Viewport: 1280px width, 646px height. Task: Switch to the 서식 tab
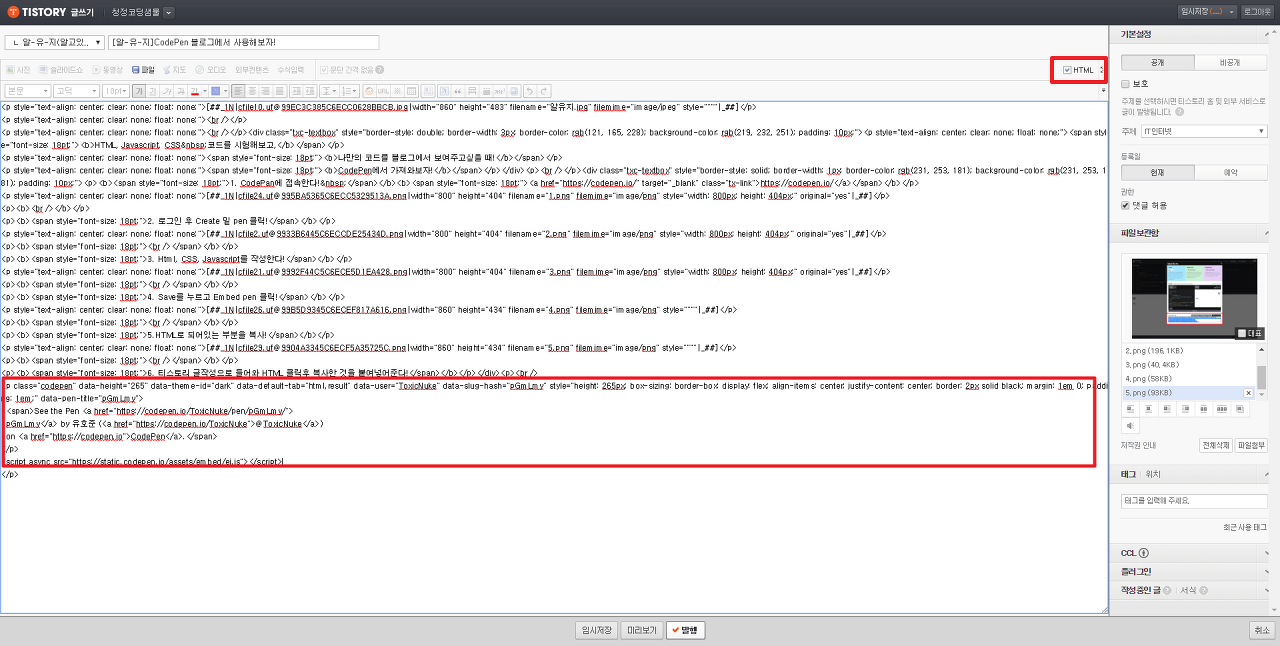tap(1188, 590)
